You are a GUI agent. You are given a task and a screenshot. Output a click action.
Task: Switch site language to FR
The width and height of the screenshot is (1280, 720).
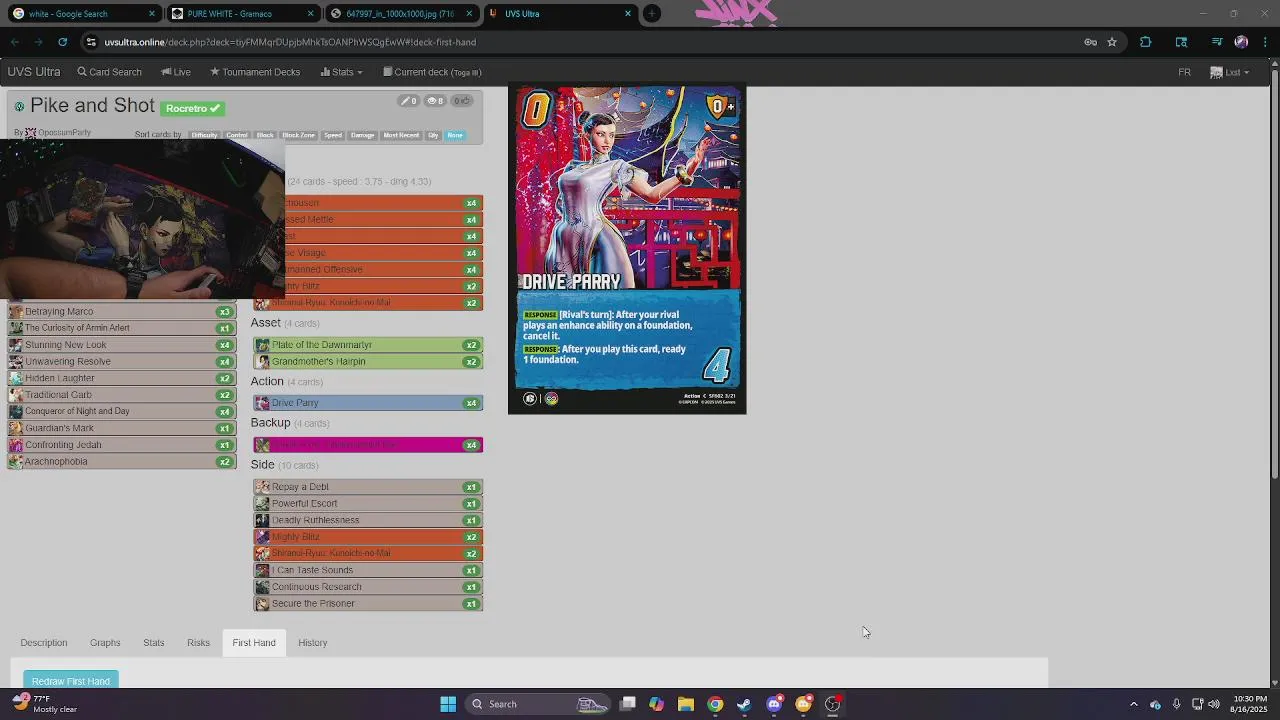coord(1184,72)
